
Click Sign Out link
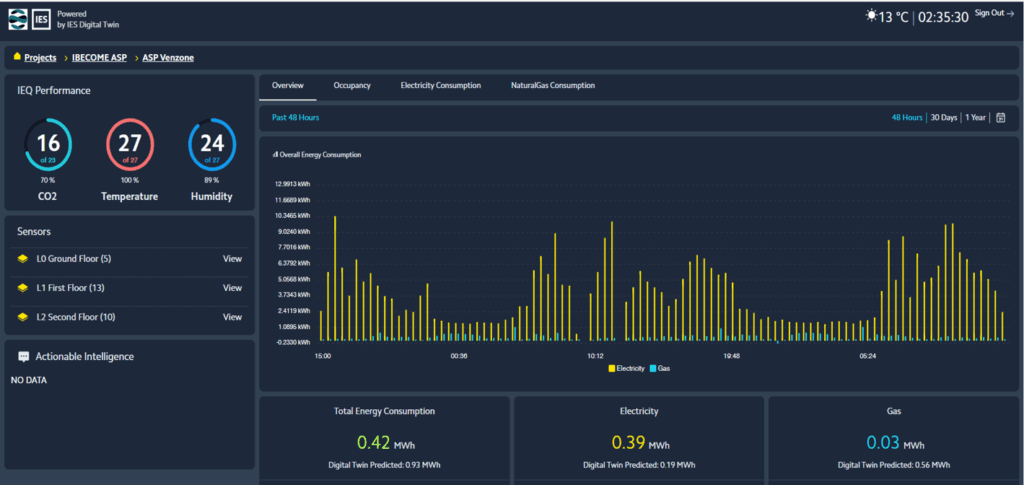coord(994,13)
